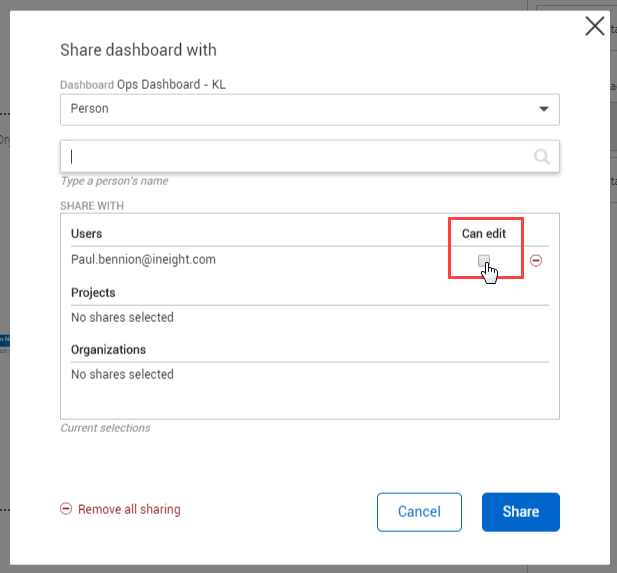Click the Can edit column header

pos(484,234)
